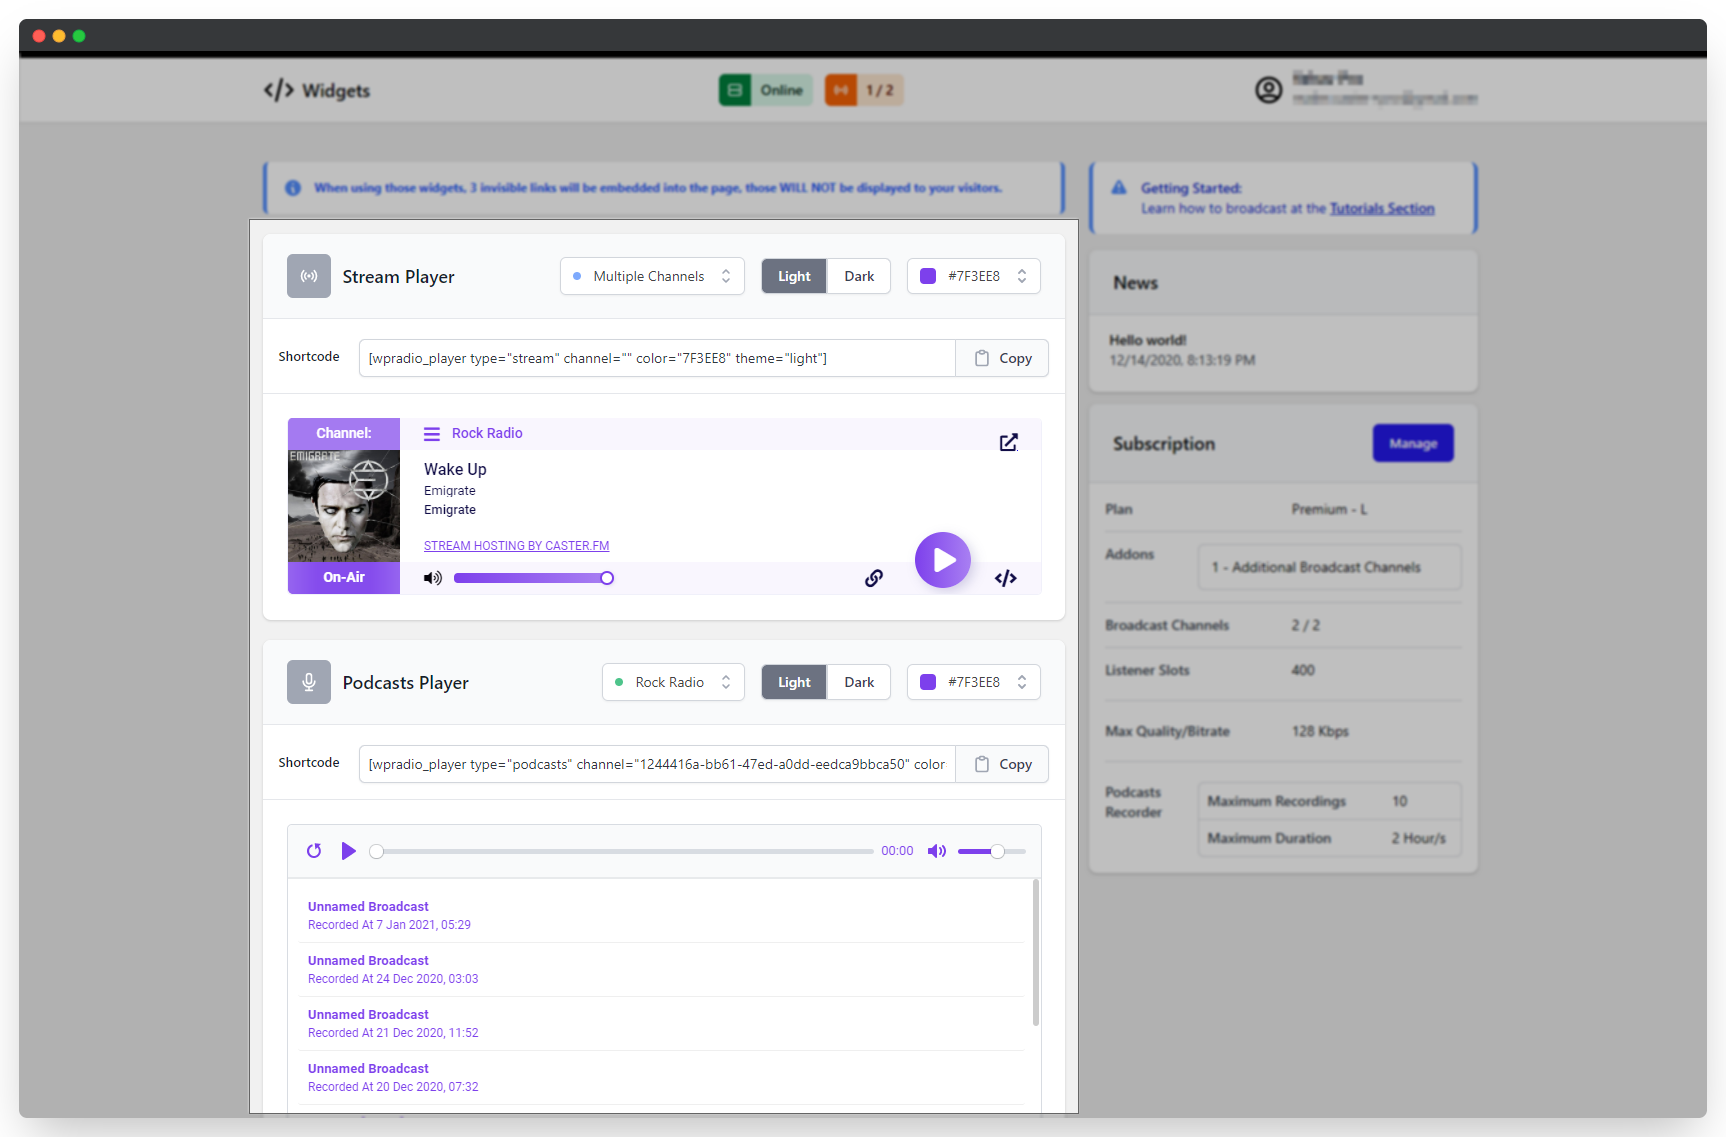Click the Additional Broadcast Channels addon
This screenshot has height=1137, width=1726.
point(1330,567)
